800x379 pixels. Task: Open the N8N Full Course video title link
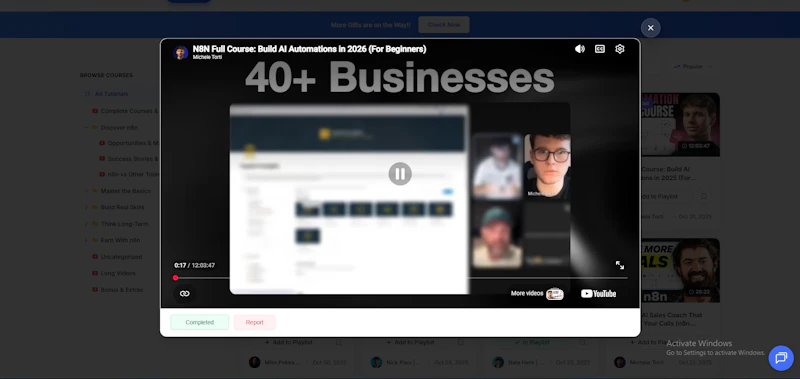click(x=309, y=49)
